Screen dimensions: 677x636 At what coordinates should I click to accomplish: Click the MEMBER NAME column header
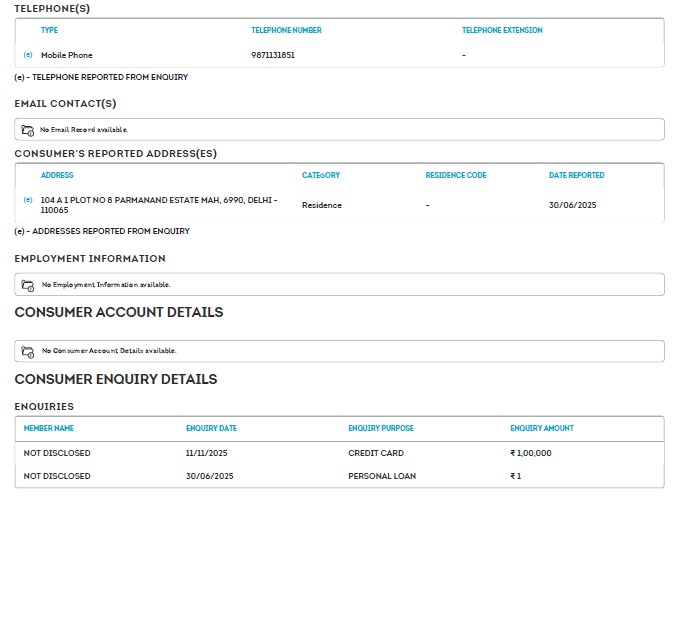click(49, 428)
